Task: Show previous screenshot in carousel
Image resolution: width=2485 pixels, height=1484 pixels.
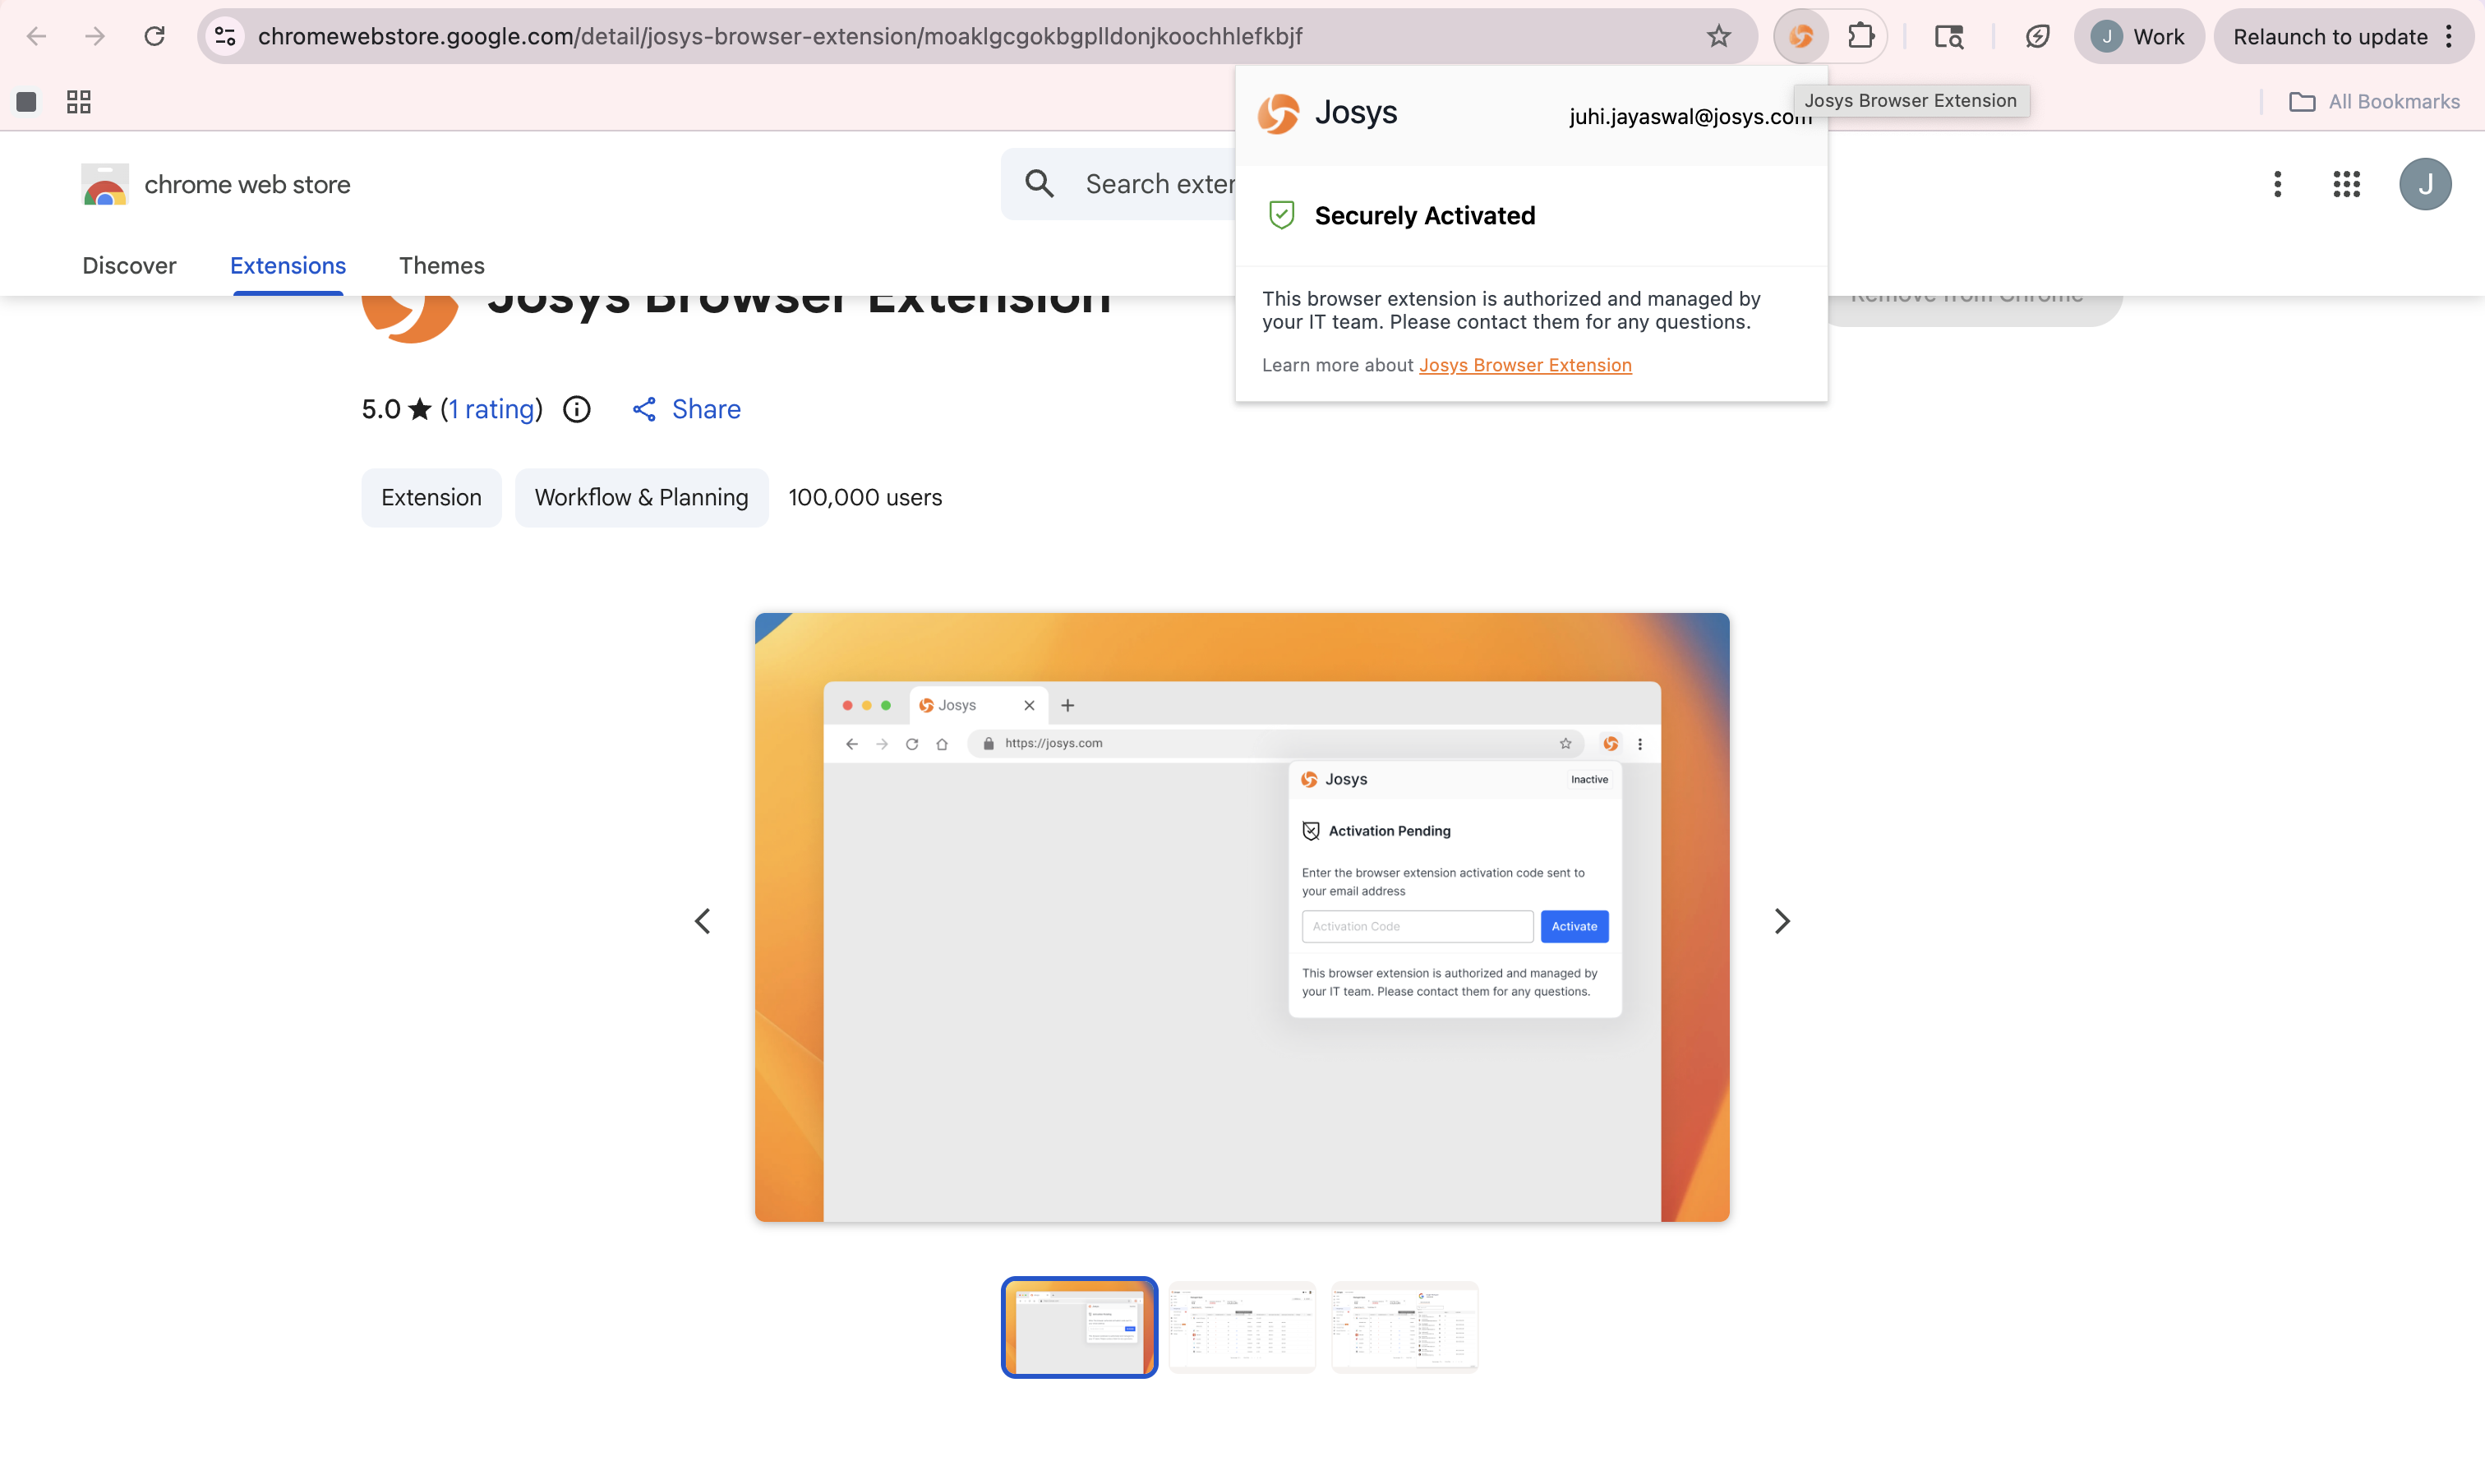Action: click(703, 921)
